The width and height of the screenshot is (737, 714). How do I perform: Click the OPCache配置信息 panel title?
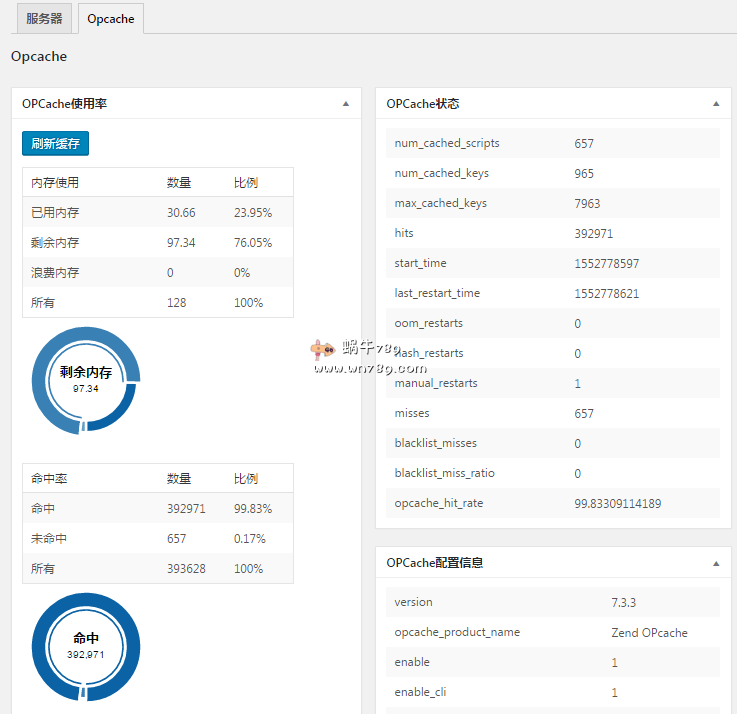(x=435, y=563)
